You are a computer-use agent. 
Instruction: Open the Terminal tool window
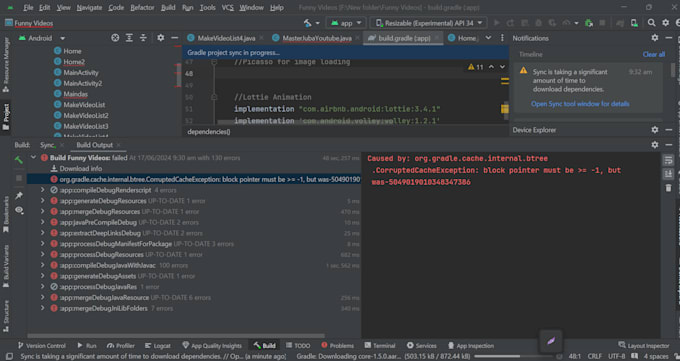[x=380, y=346]
